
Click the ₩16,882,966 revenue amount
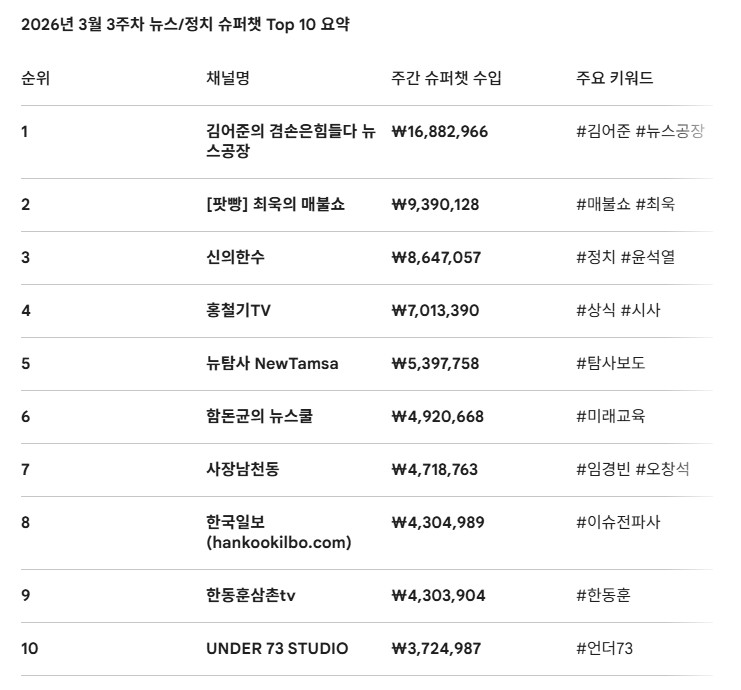[439, 131]
